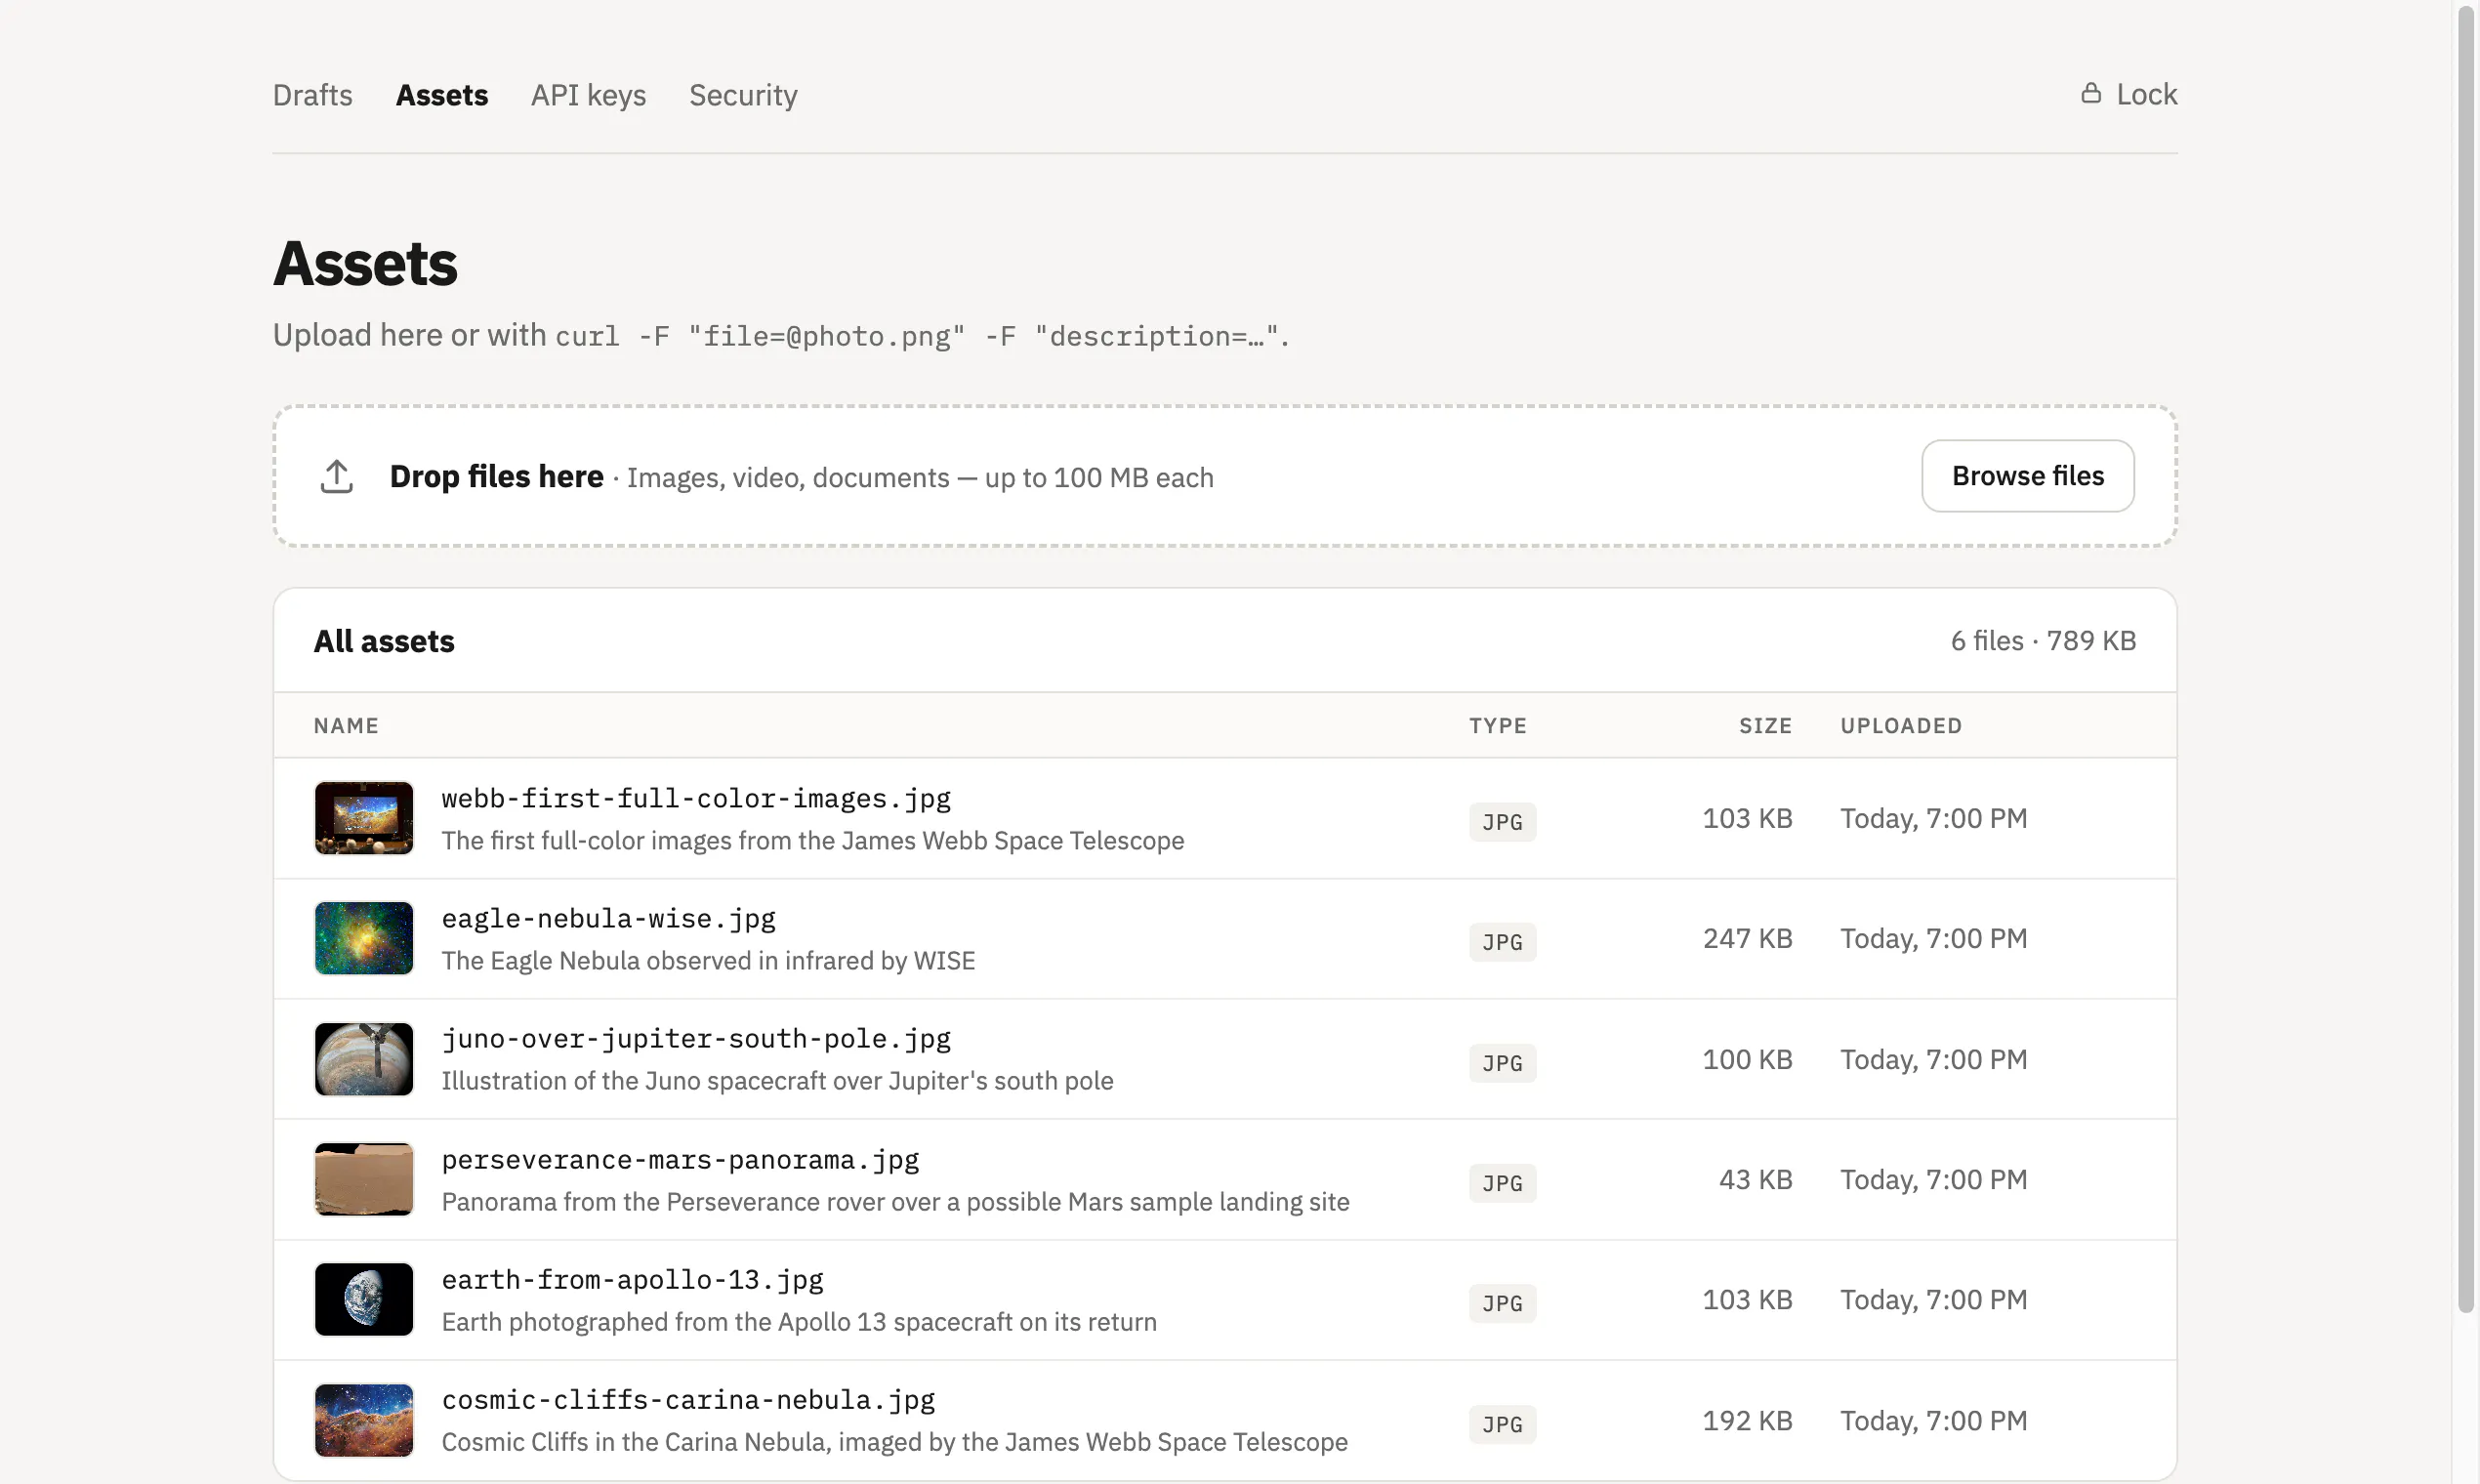The width and height of the screenshot is (2480, 1484).
Task: Click the Apollo 13 Earth photo description
Action: [799, 1321]
